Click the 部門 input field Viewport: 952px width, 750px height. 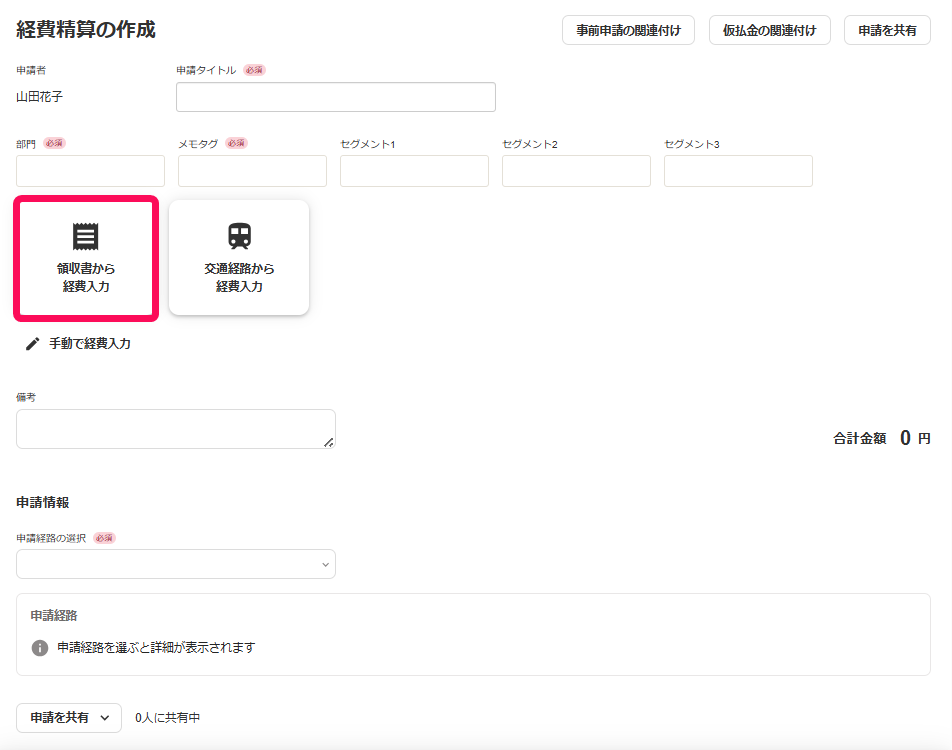tap(90, 171)
